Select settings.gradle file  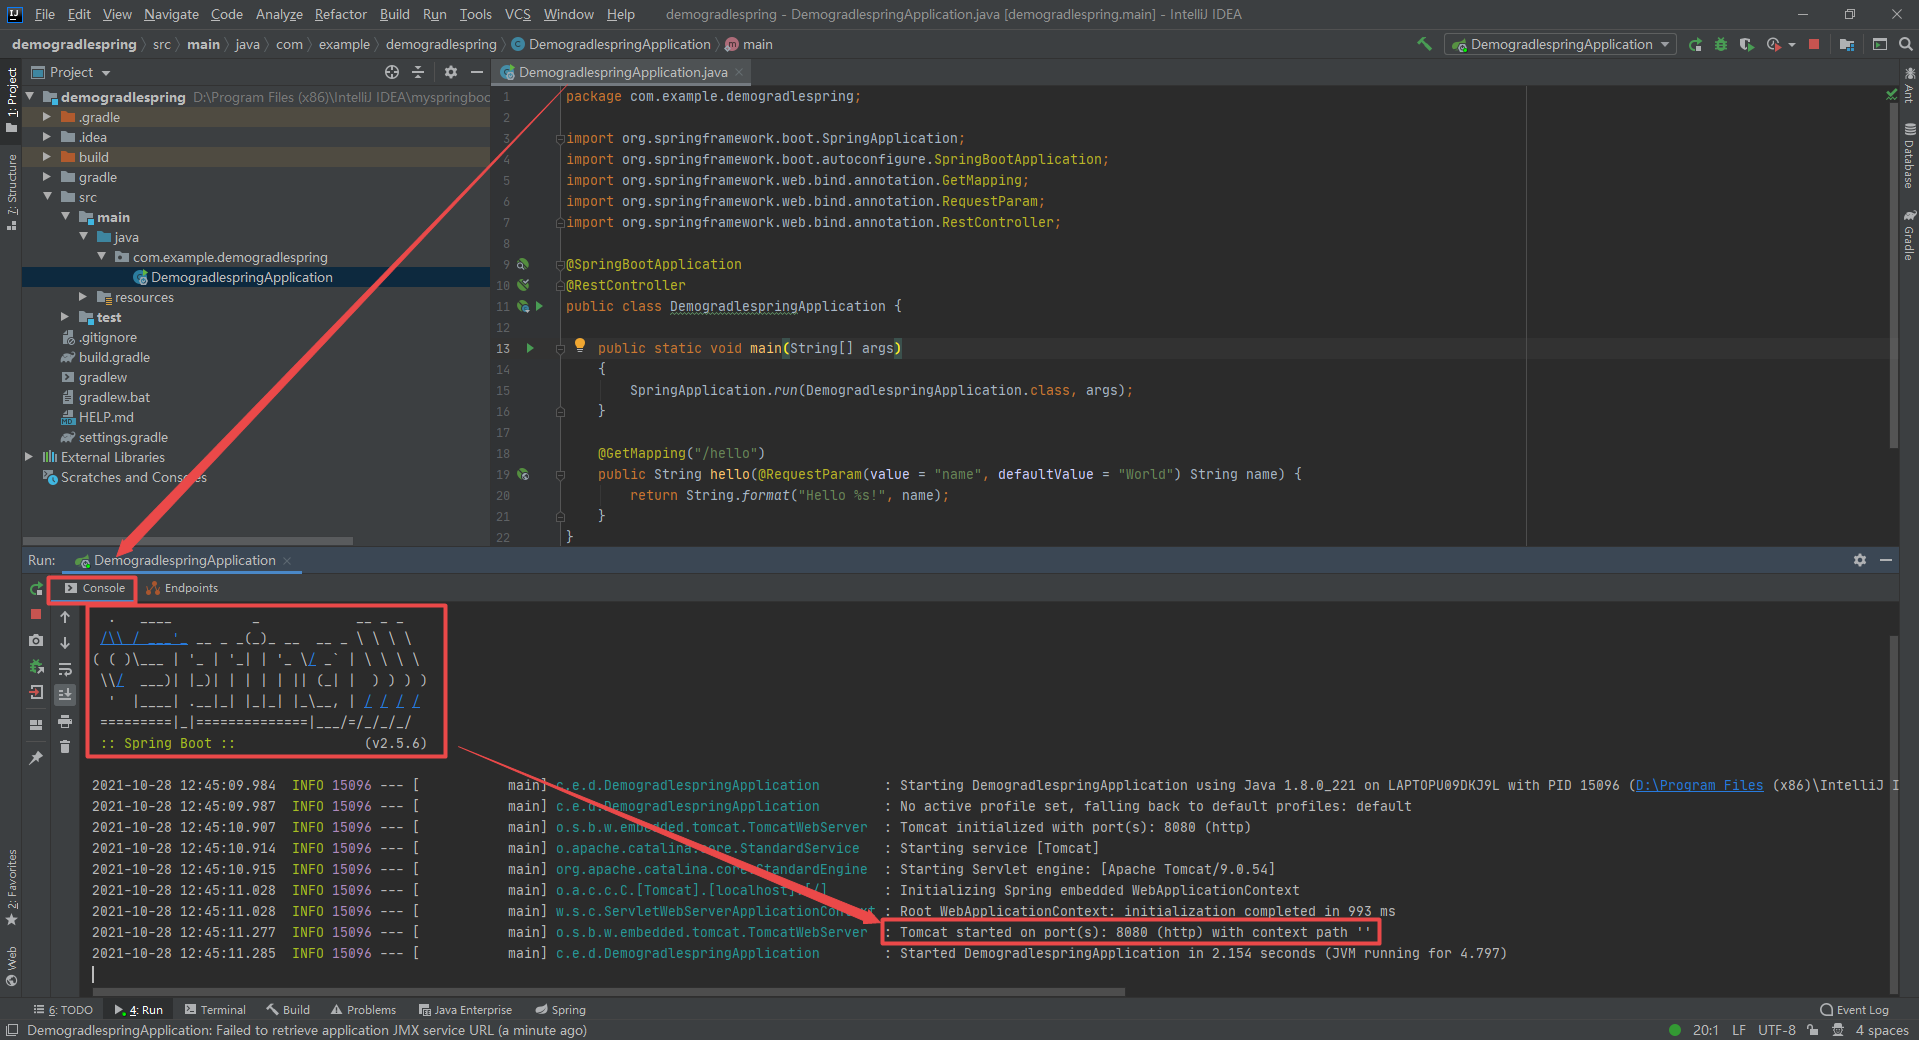click(x=123, y=437)
